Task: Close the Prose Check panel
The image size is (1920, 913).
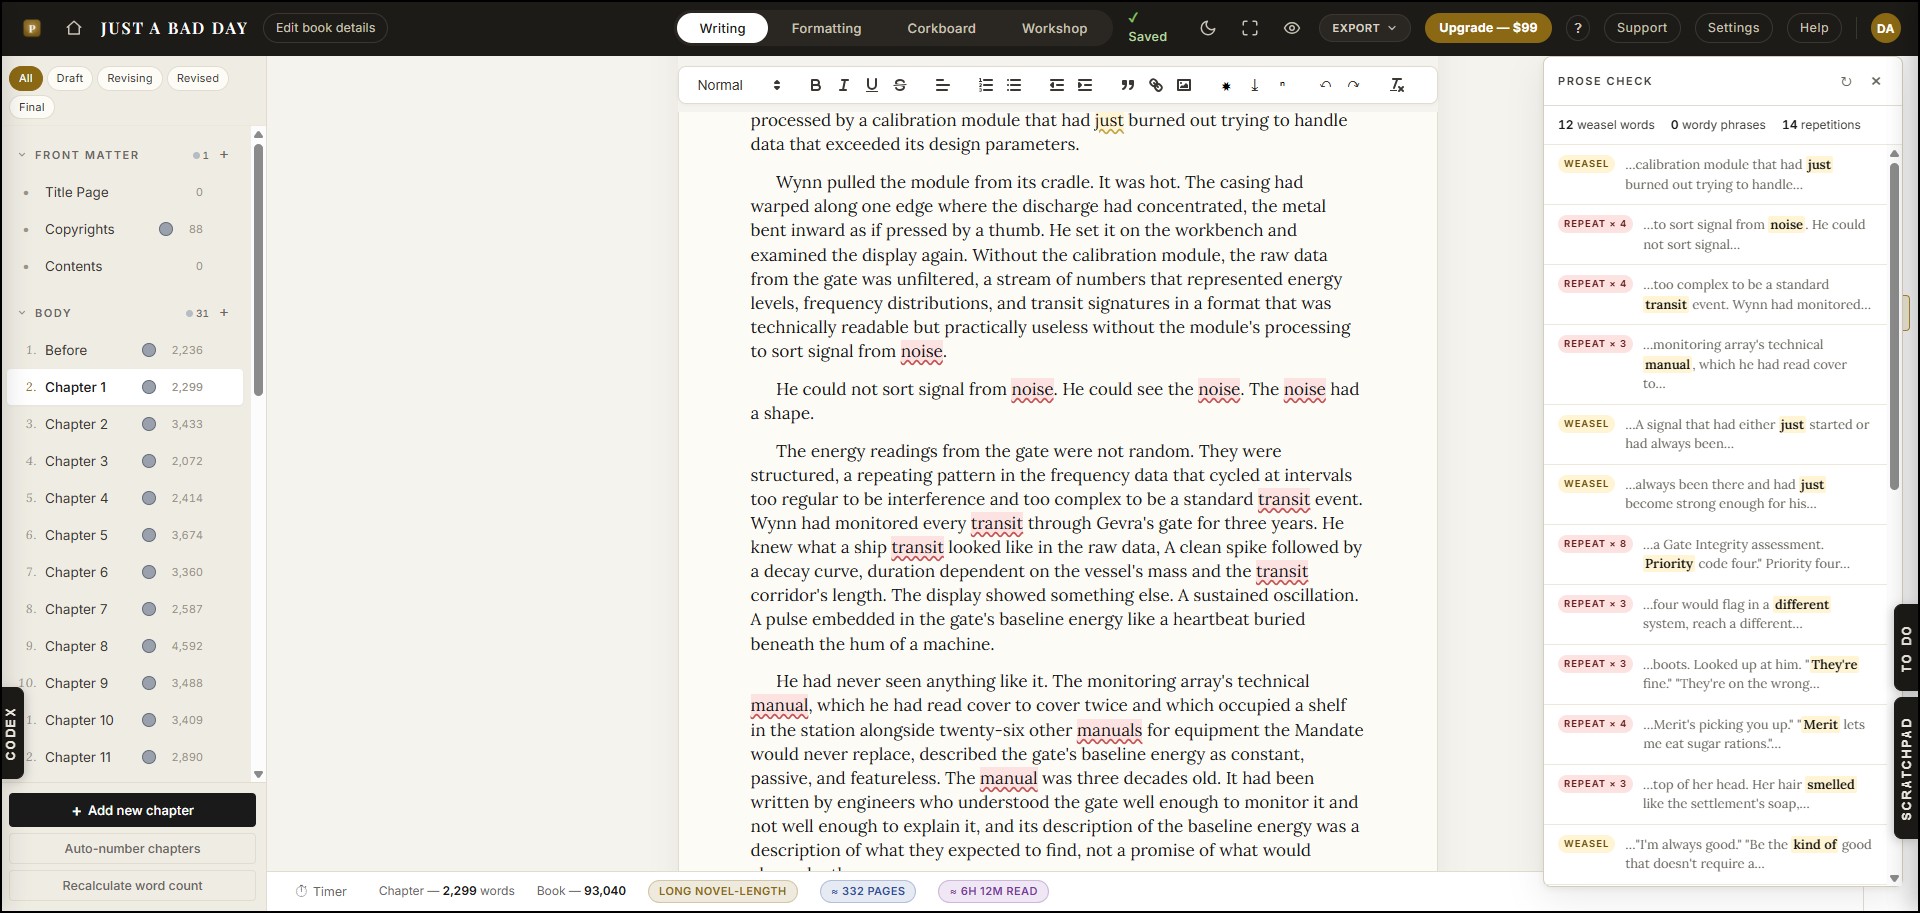Action: [1876, 81]
